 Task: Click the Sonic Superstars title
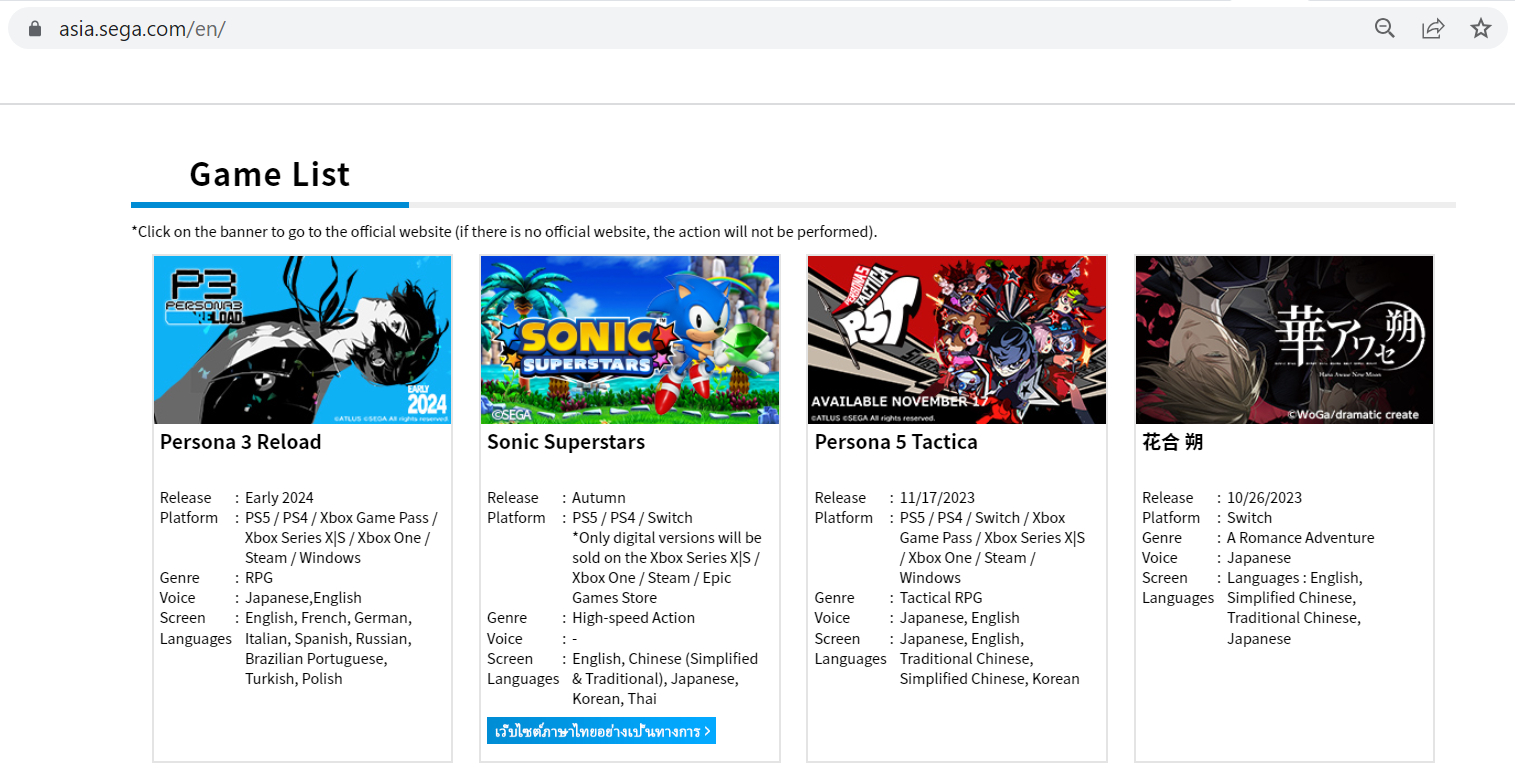click(x=566, y=442)
